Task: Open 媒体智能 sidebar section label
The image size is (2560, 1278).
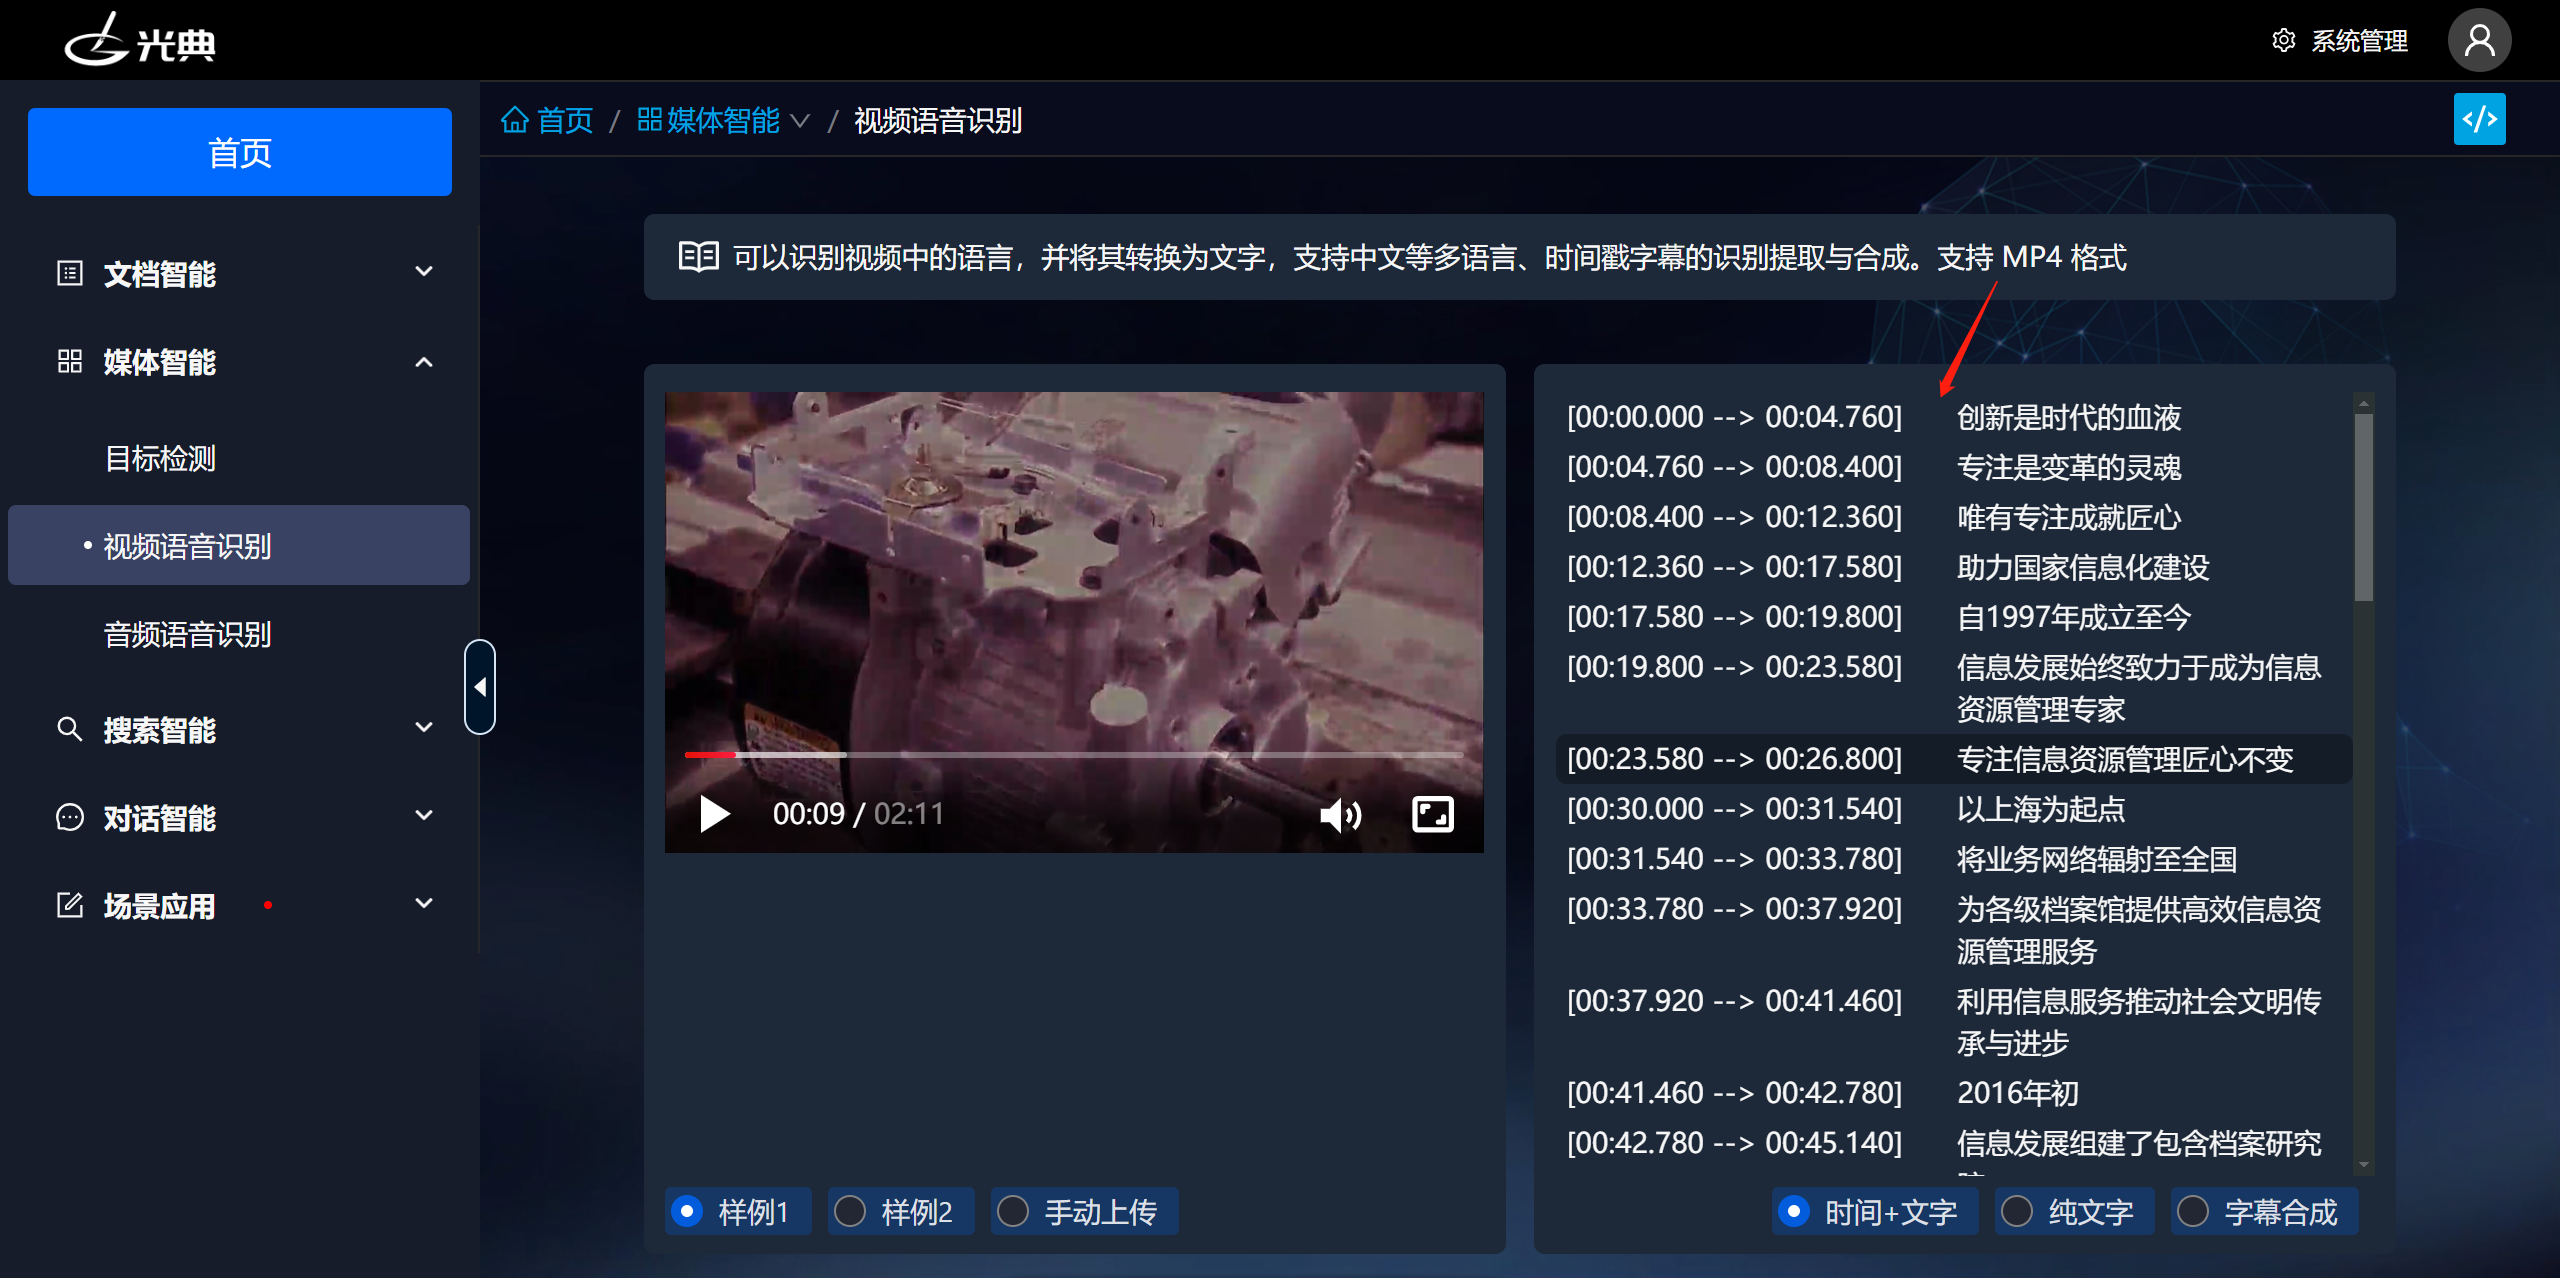Action: (160, 362)
